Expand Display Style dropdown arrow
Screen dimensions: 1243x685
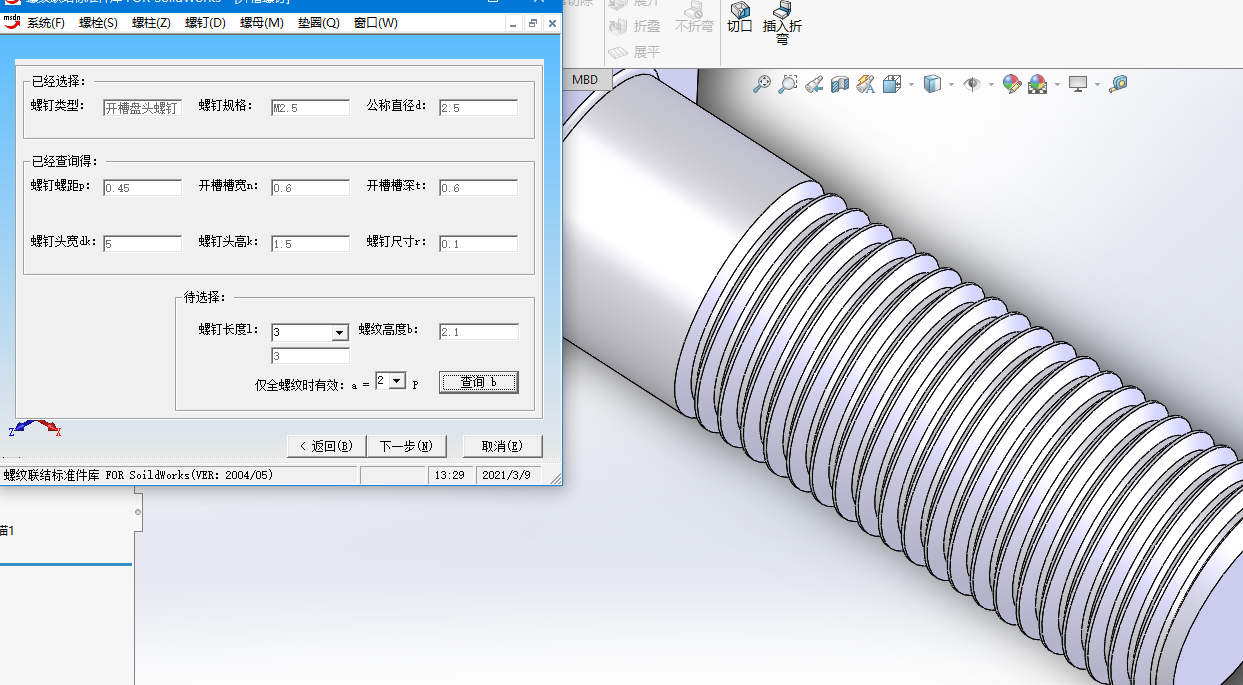[x=950, y=84]
